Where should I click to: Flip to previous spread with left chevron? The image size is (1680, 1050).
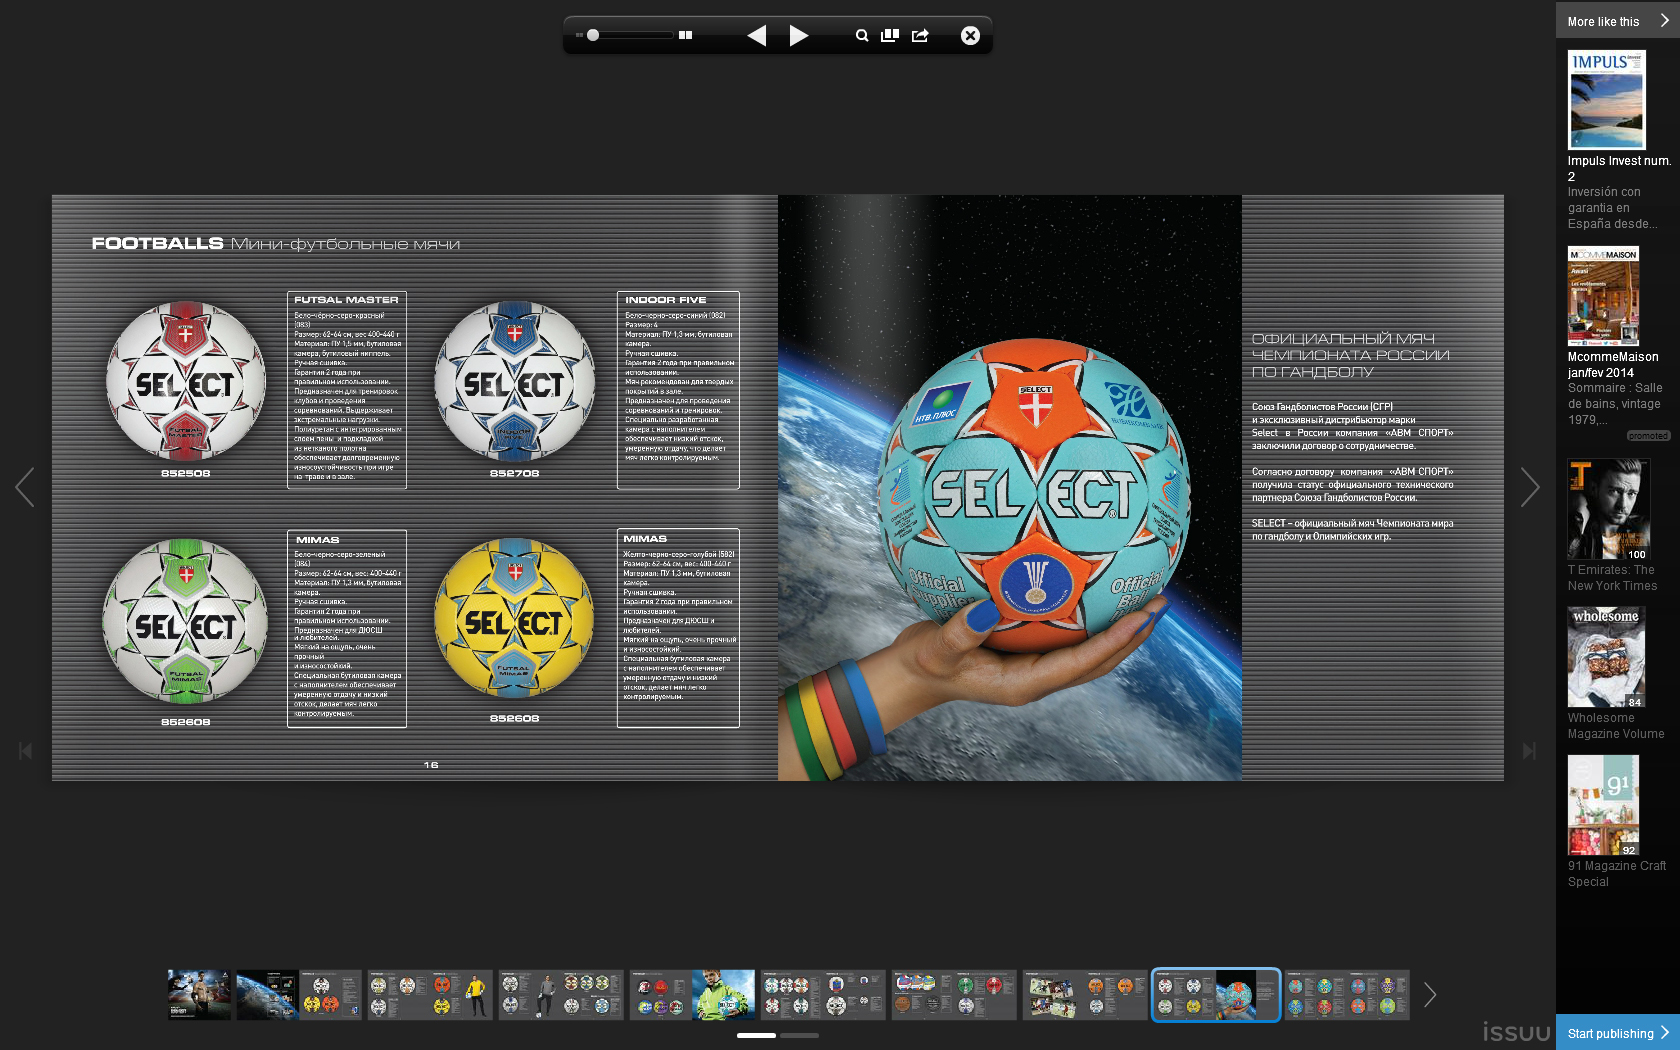(x=25, y=487)
